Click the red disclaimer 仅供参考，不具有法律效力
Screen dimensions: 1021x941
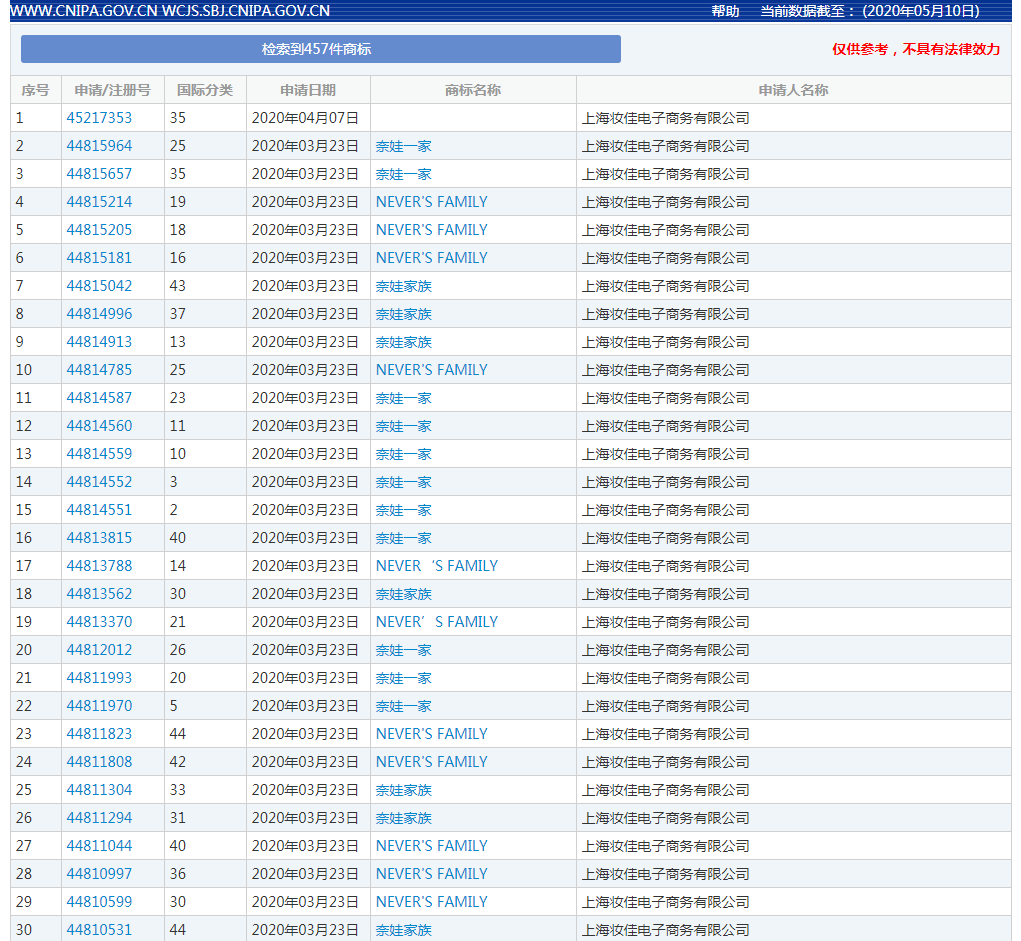click(916, 49)
